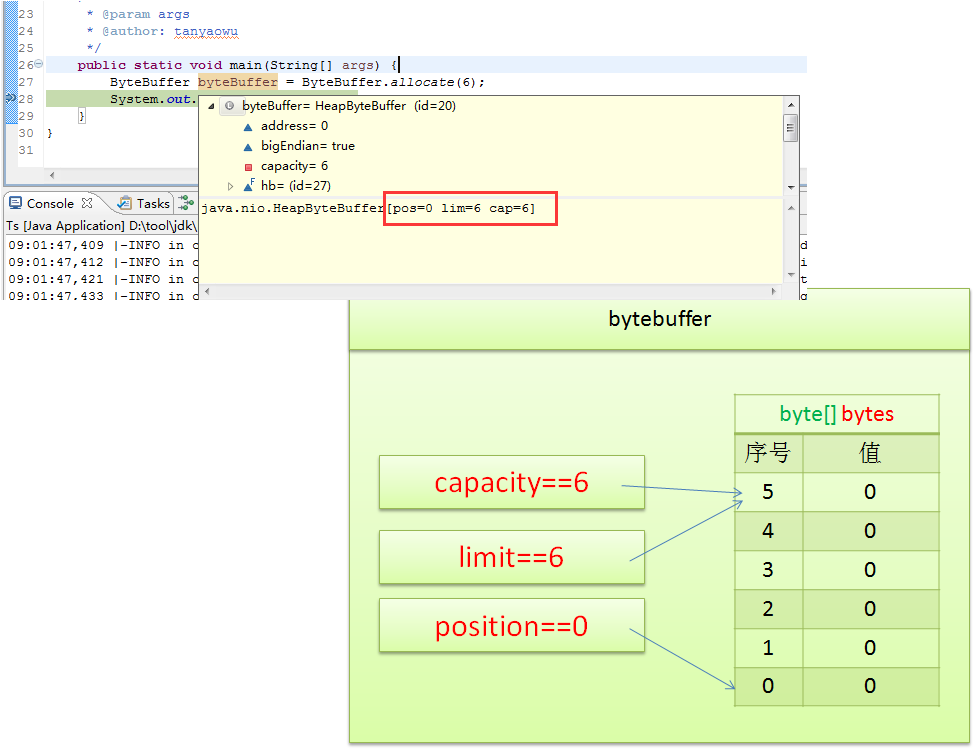The width and height of the screenshot is (976, 751).
Task: Click the editor horizontal scrollbar left arrow
Action: pyautogui.click(x=52, y=175)
